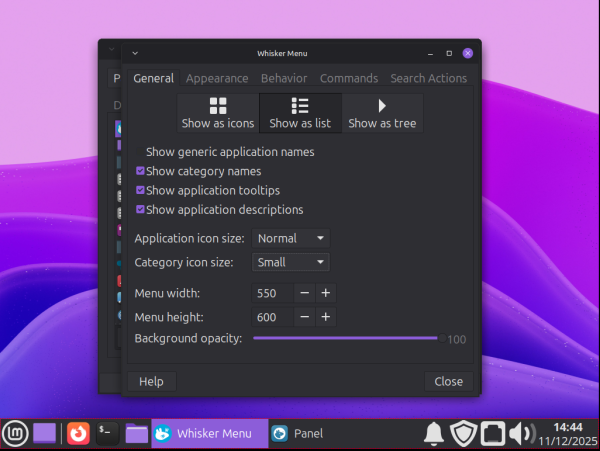Open the Whisker Menu window menu chevron
The width and height of the screenshot is (600, 451).
click(135, 53)
